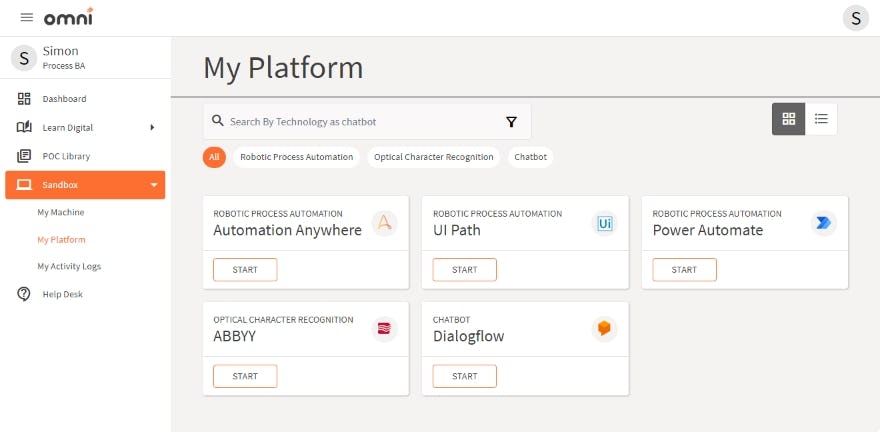
Task: Click the Automation Anywhere logo icon
Action: tap(384, 223)
